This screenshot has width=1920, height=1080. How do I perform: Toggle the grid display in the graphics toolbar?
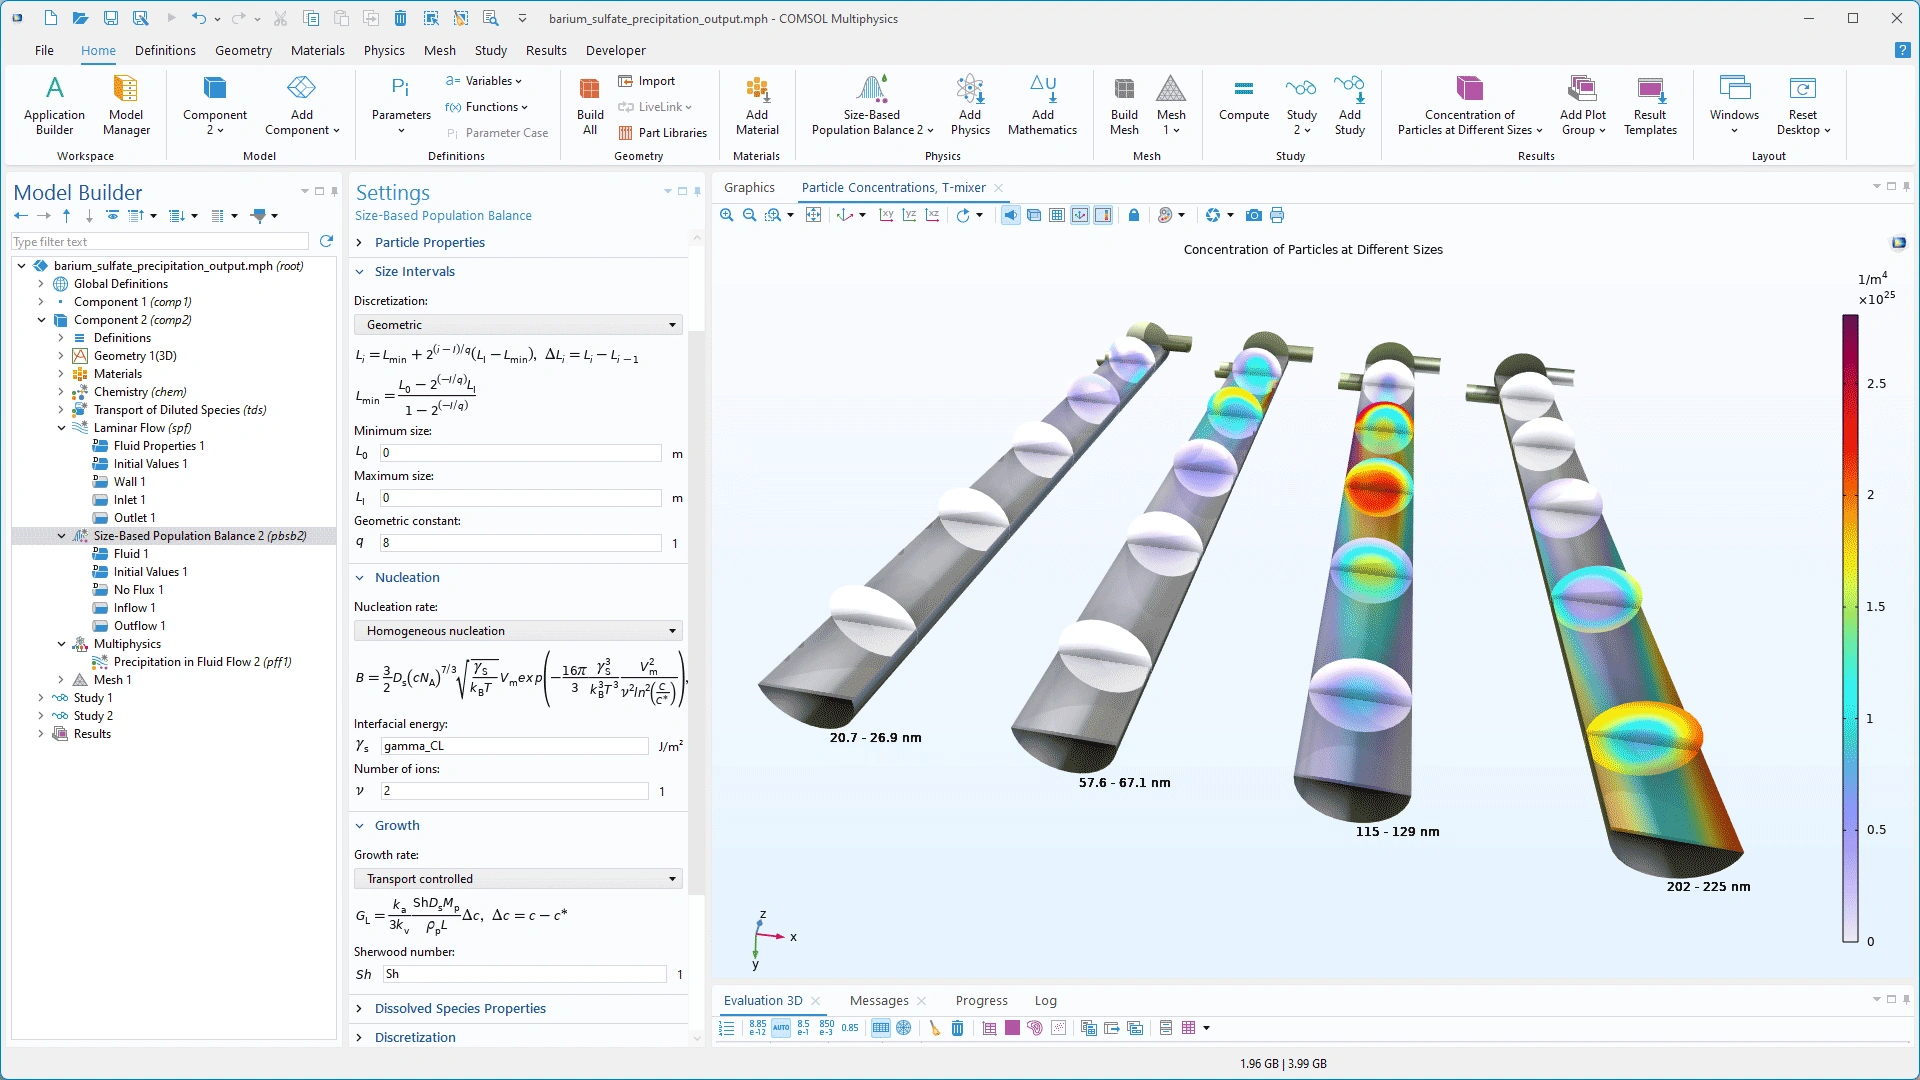pyautogui.click(x=1057, y=215)
